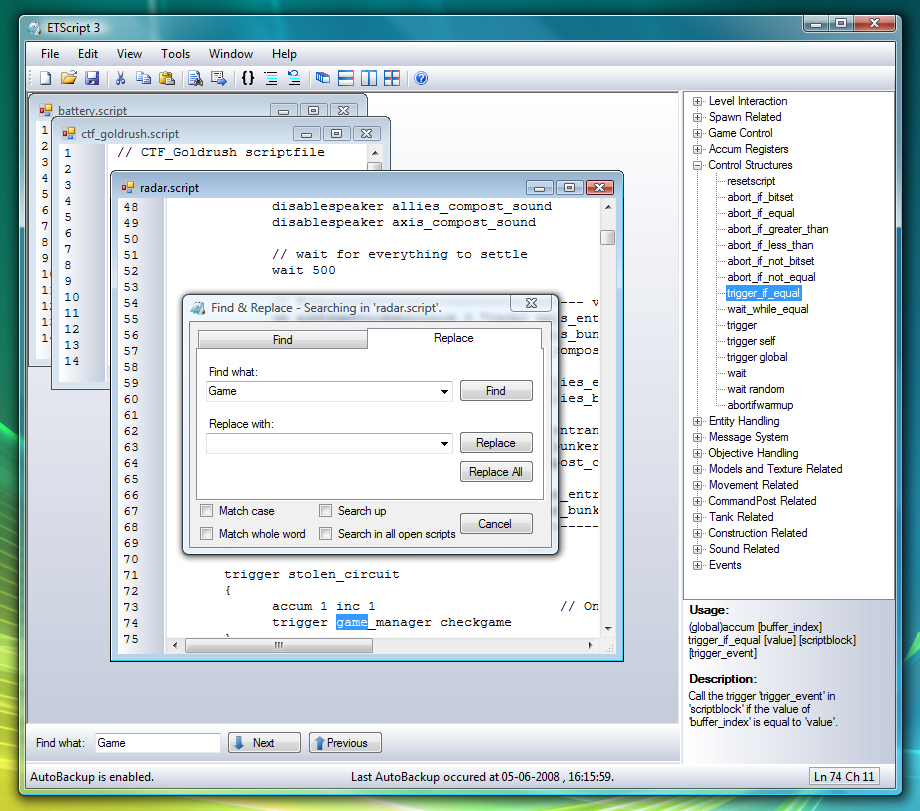Click the Cut scissors icon

coord(120,78)
